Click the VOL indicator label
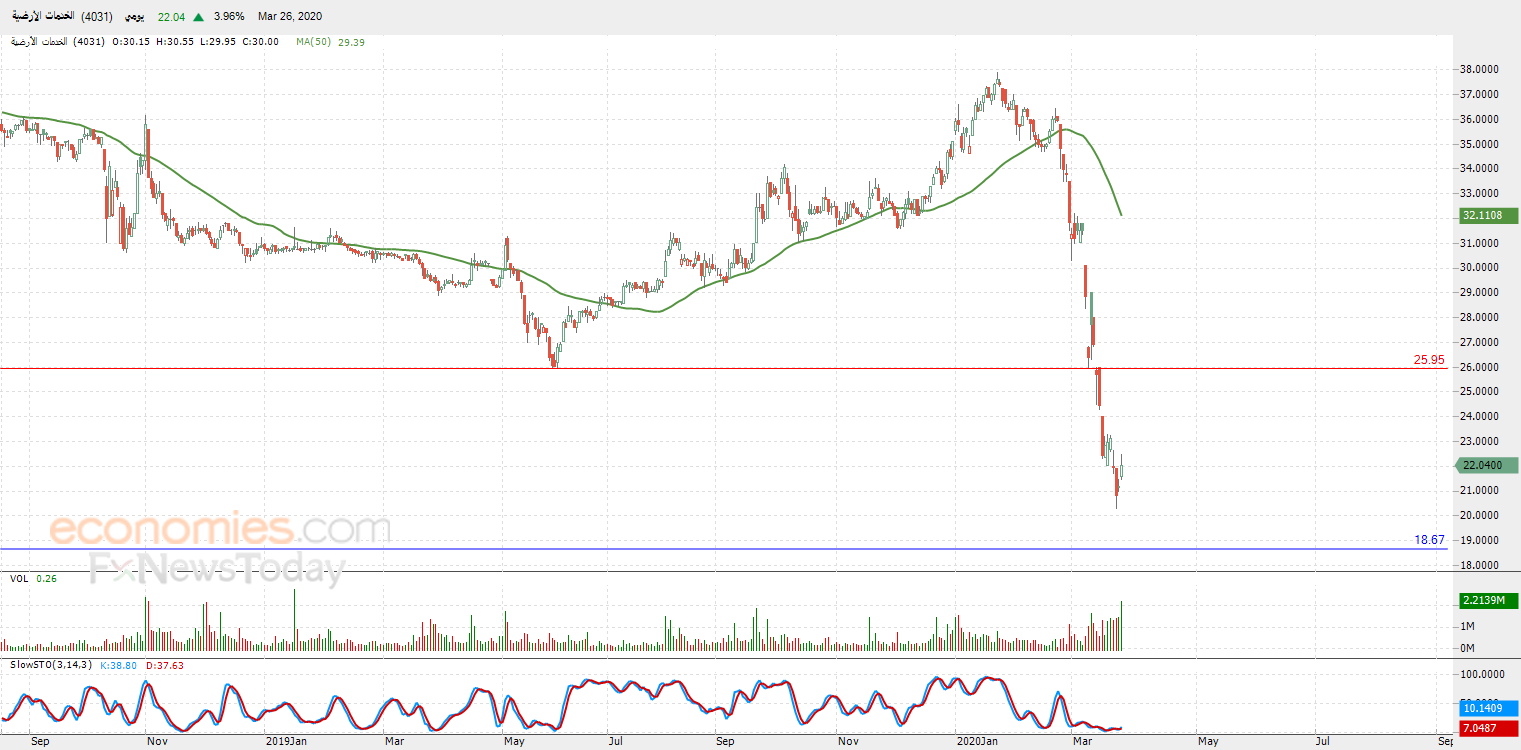Viewport: 1521px width, 750px height. (x=18, y=578)
